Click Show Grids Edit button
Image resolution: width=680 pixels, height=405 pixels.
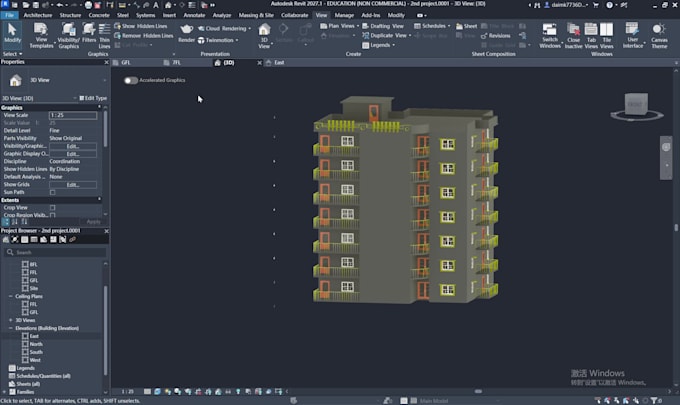72,185
